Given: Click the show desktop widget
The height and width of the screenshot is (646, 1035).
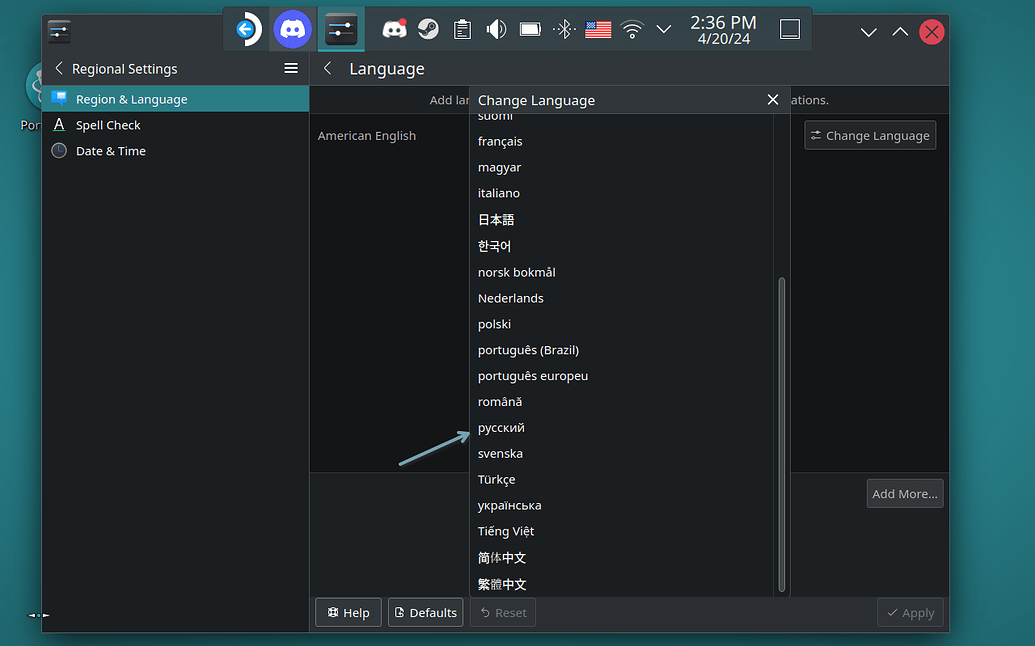Looking at the screenshot, I should click(x=789, y=29).
